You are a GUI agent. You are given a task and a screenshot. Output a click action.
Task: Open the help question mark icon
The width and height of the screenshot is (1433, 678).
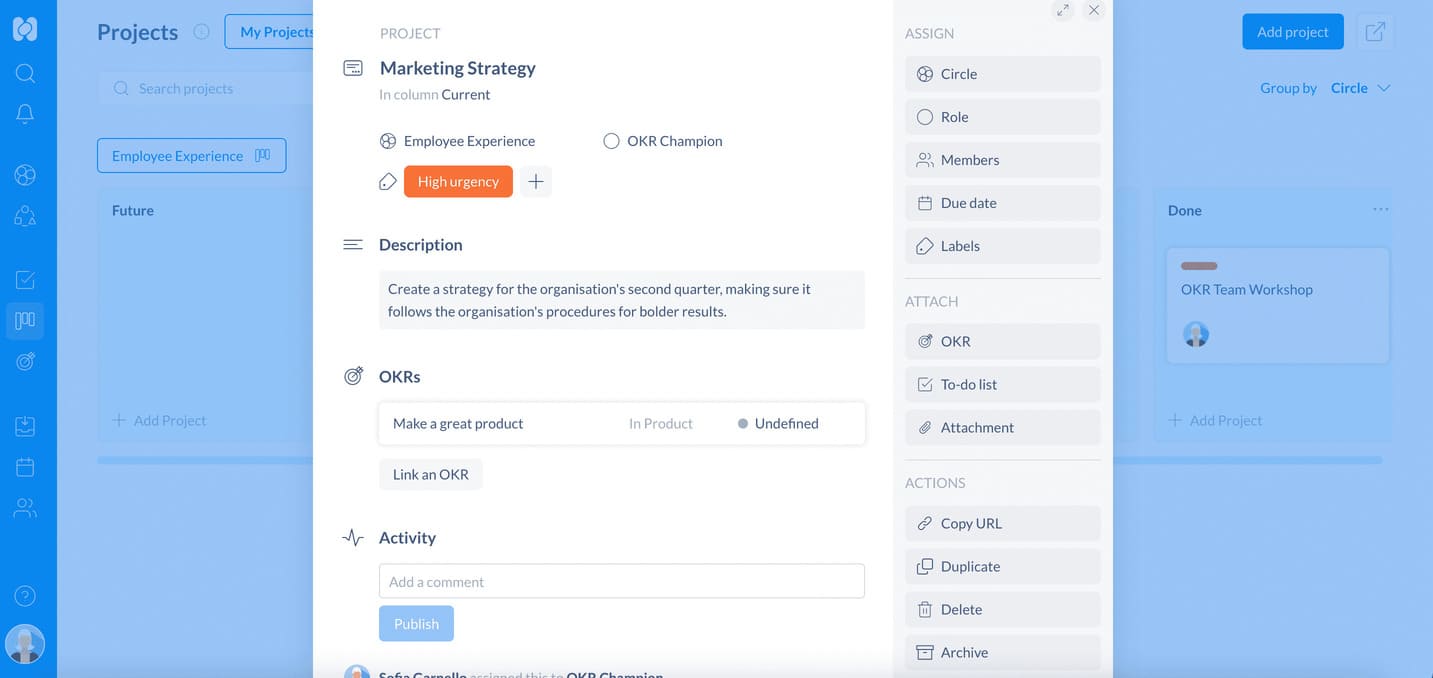[25, 596]
